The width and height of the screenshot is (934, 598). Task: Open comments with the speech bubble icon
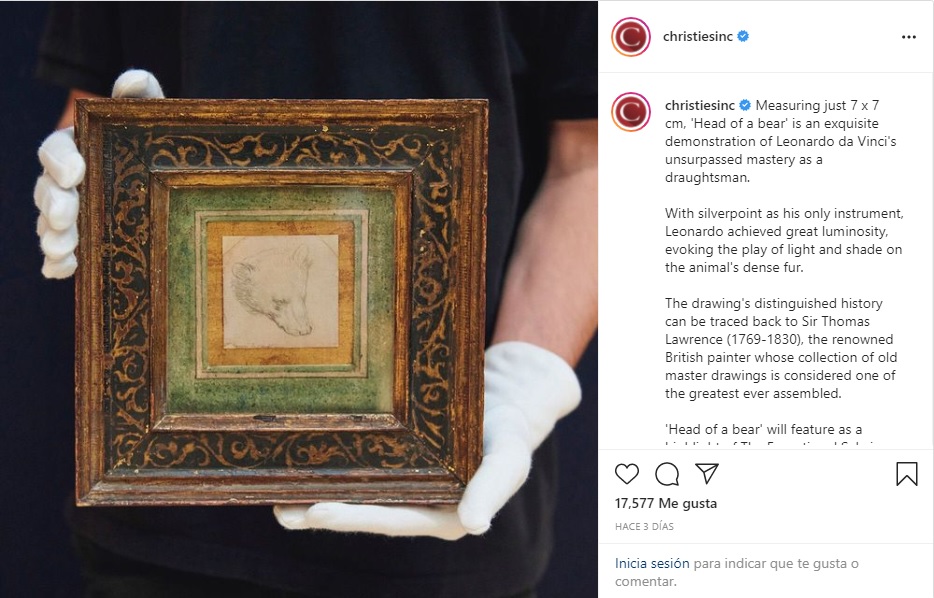pyautogui.click(x=667, y=474)
